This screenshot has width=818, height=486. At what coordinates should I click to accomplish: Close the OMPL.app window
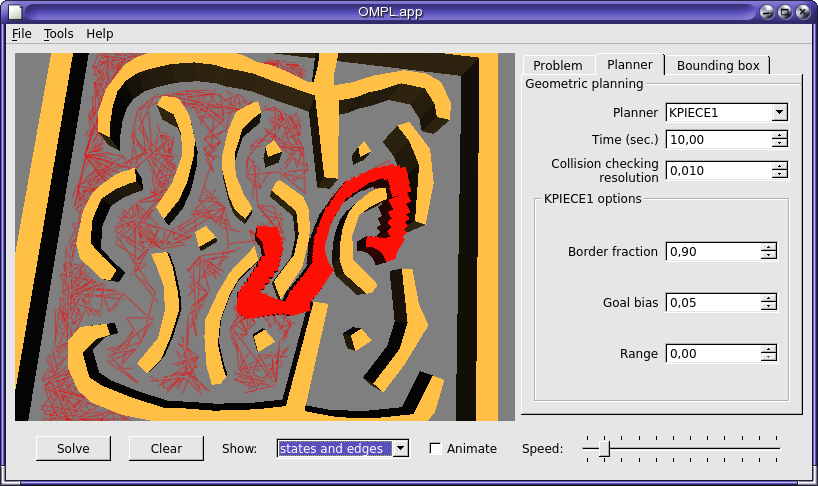click(x=803, y=12)
